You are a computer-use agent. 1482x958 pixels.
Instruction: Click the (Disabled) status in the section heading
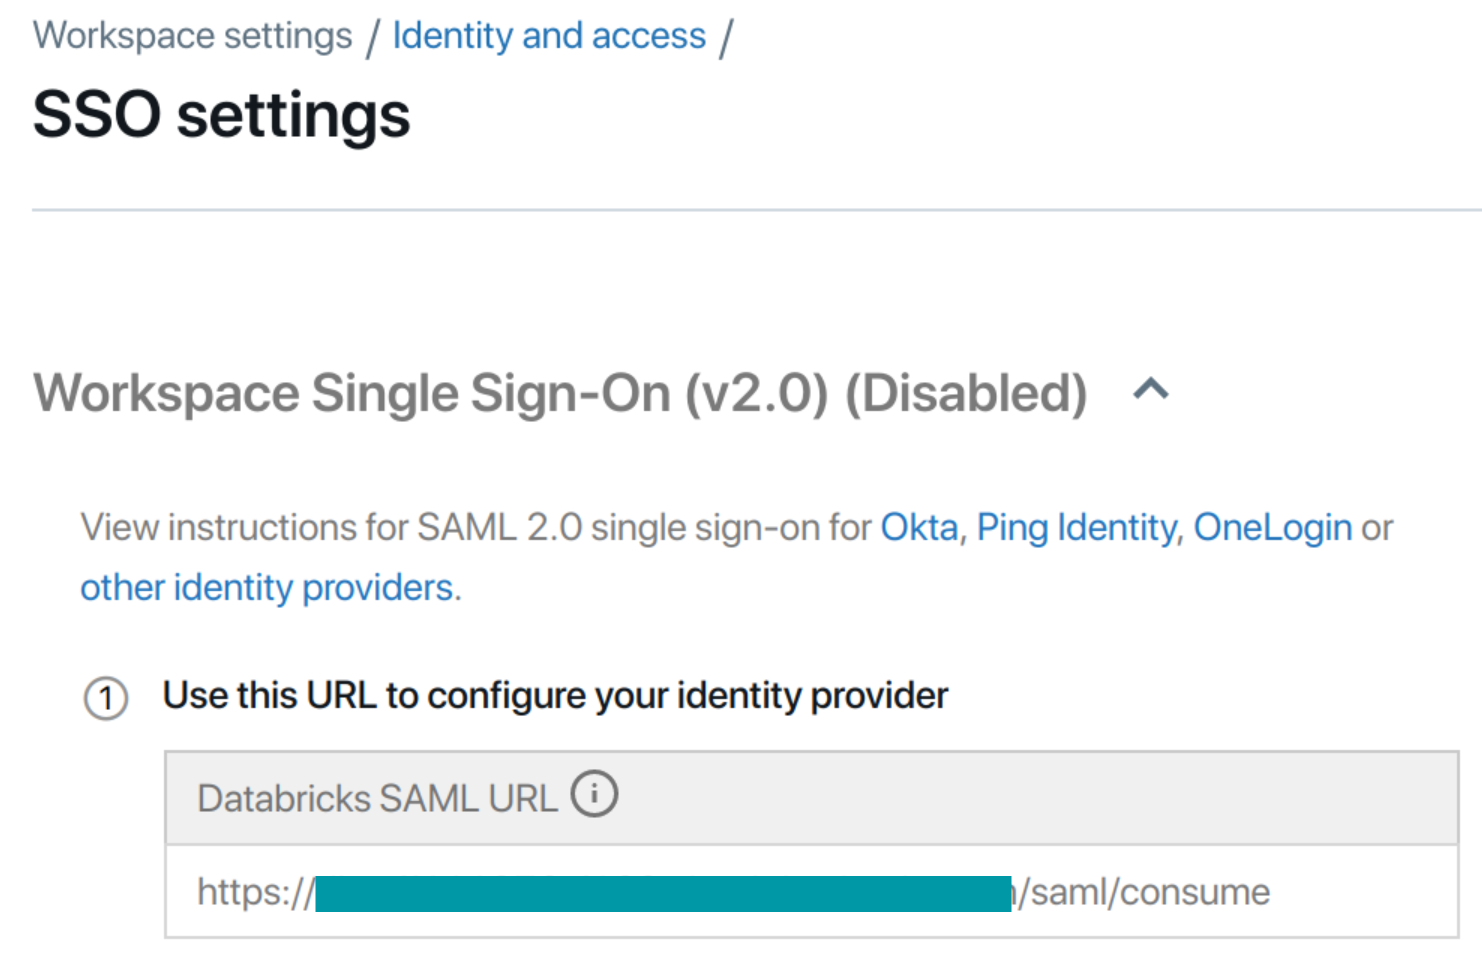[966, 393]
